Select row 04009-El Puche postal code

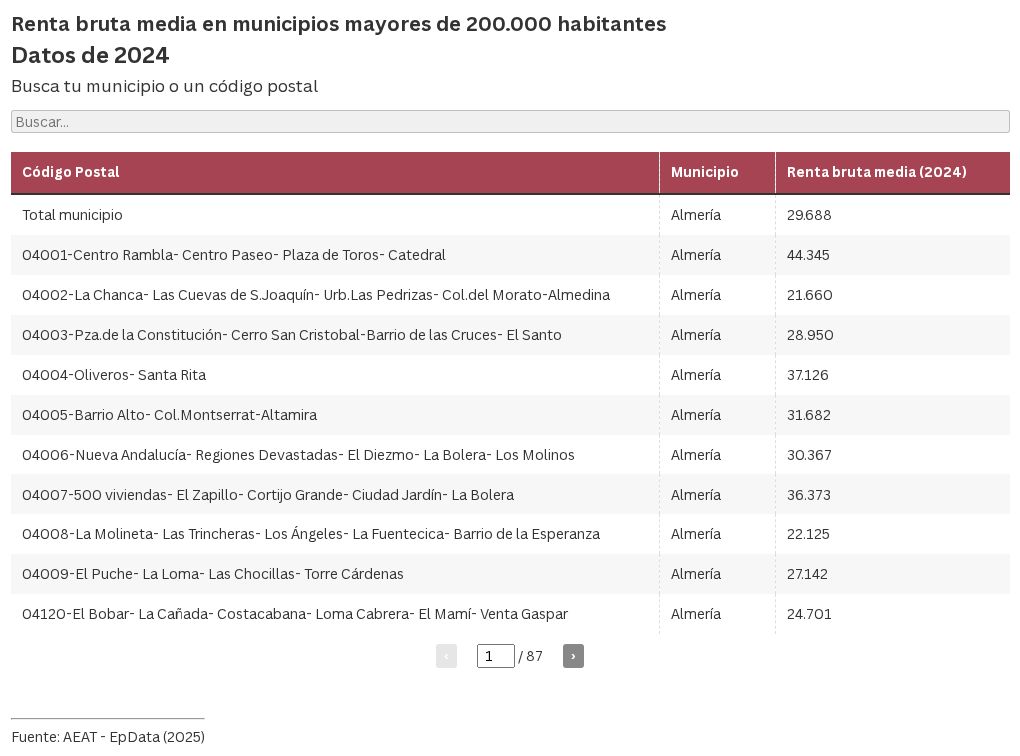[x=213, y=574]
